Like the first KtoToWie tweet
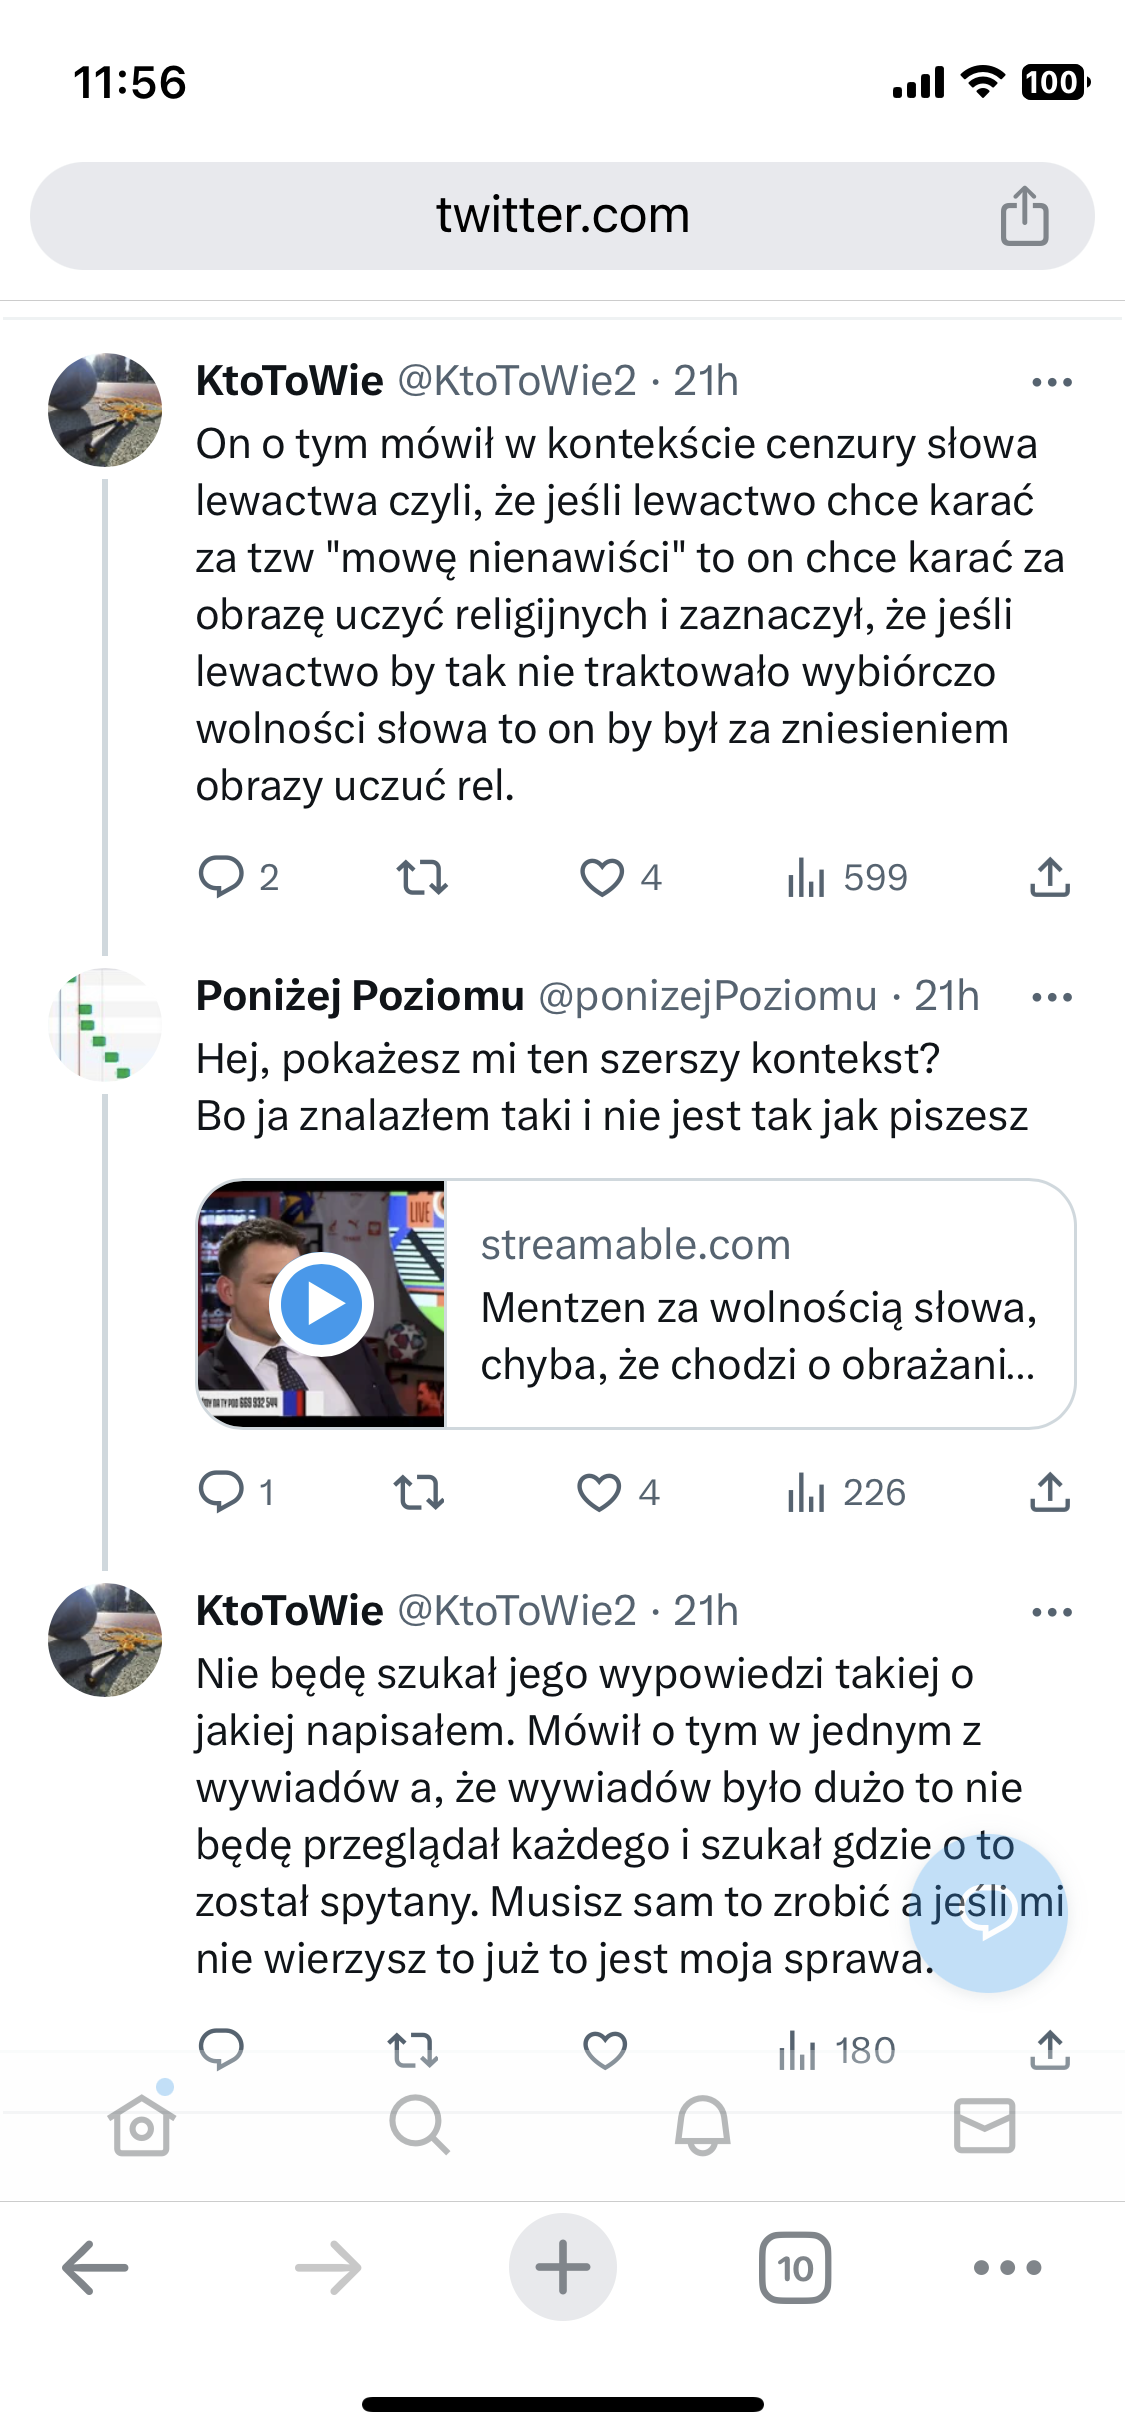This screenshot has height=2436, width=1125. (x=602, y=878)
